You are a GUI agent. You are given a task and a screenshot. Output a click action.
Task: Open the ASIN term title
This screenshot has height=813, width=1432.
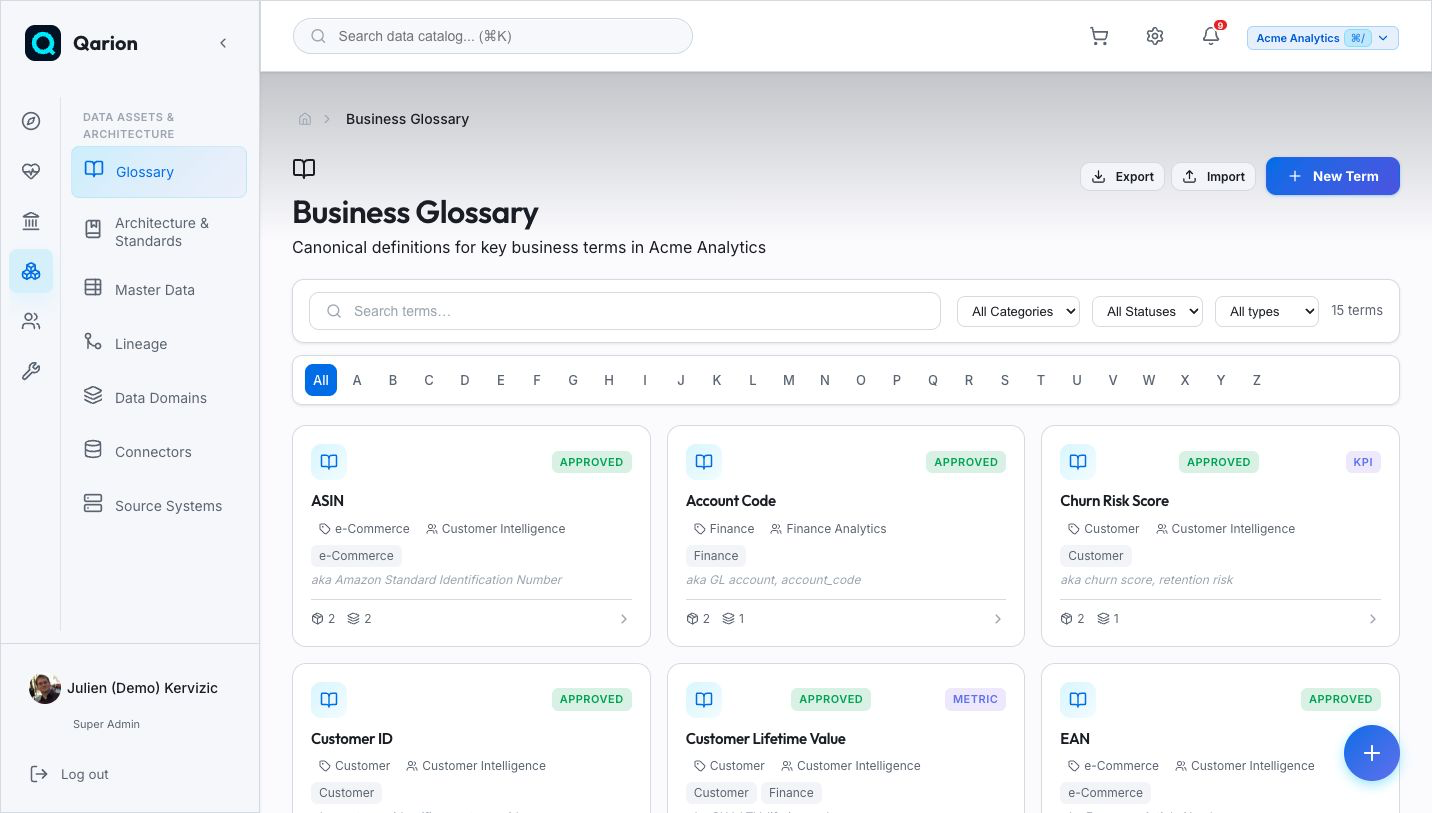(x=327, y=501)
